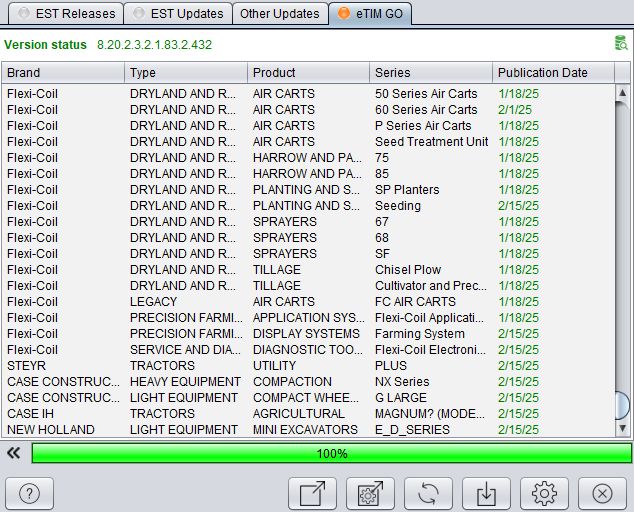Switch to EST Releases tab

pos(66,14)
